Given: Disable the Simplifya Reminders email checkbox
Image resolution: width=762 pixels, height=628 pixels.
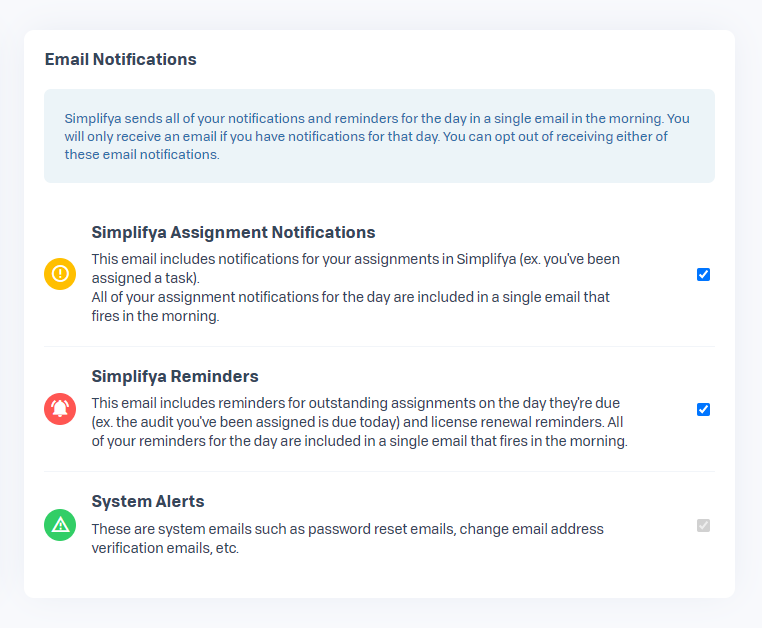Looking at the screenshot, I should (x=703, y=409).
